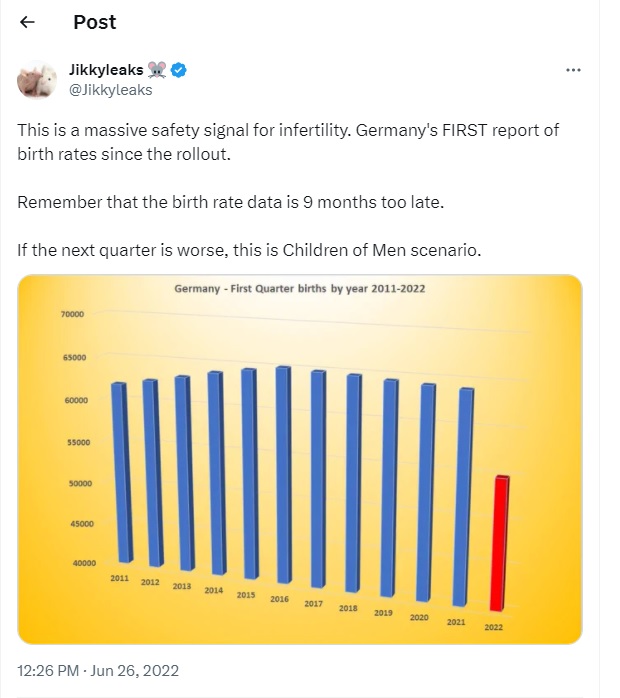This screenshot has width=620, height=698.
Task: Click the Jikkyleaks display name
Action: pos(106,70)
